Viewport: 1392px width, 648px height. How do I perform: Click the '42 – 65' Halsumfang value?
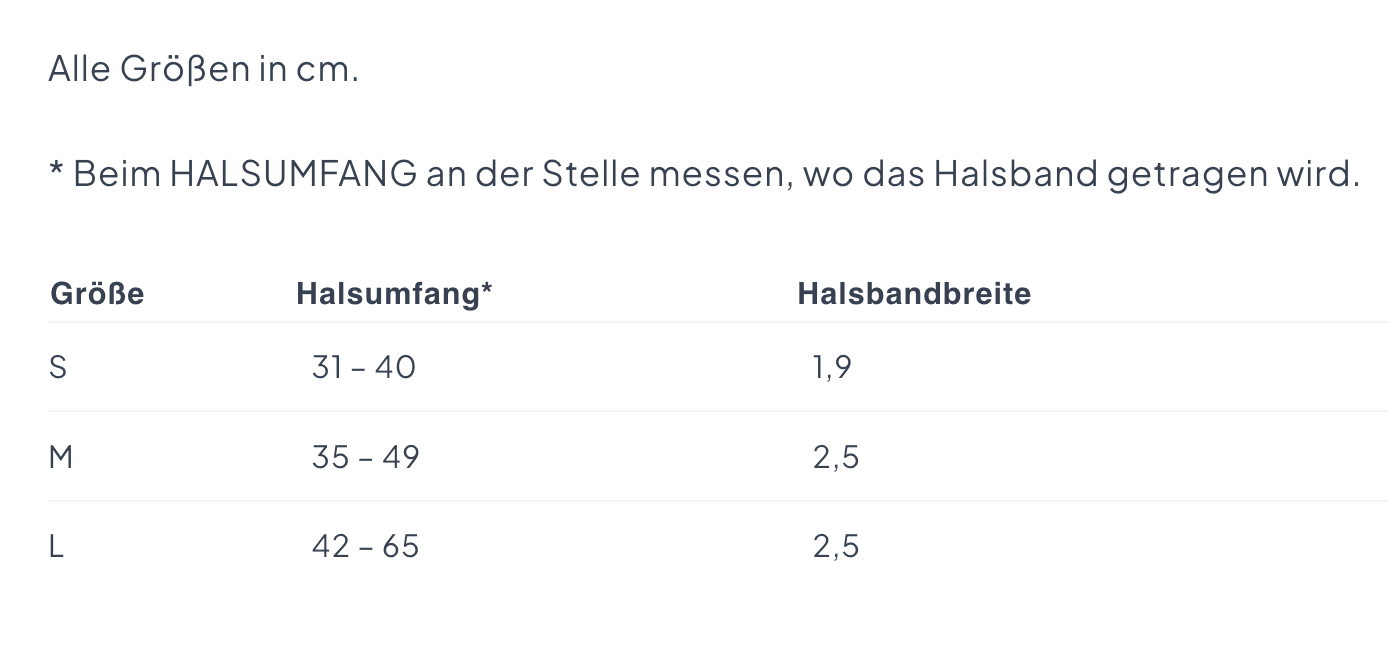click(365, 547)
